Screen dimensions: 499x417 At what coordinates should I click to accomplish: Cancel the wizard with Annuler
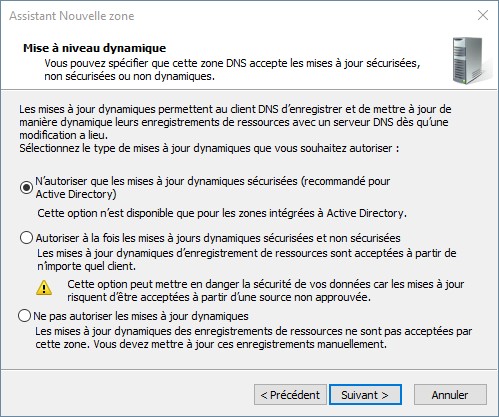pos(450,395)
